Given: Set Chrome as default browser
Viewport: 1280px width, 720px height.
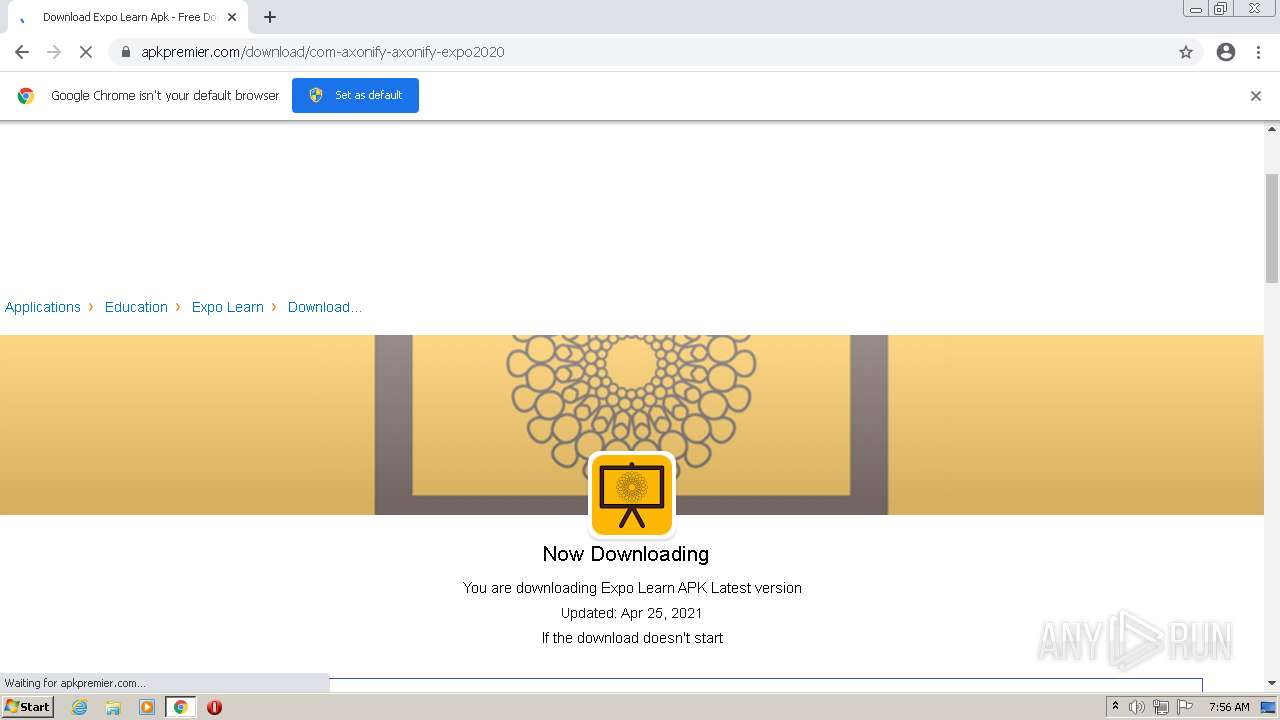Looking at the screenshot, I should (355, 95).
